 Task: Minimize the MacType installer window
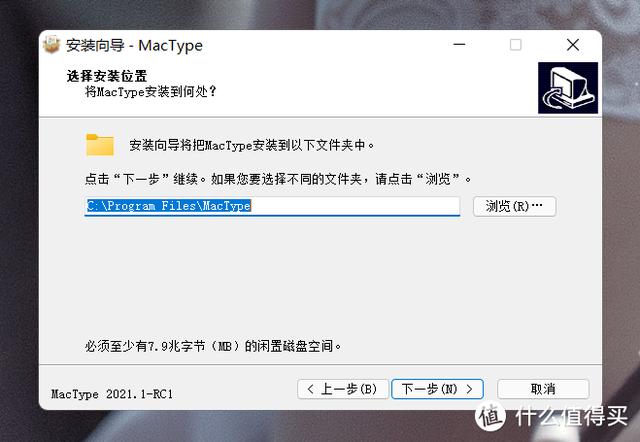tap(459, 44)
